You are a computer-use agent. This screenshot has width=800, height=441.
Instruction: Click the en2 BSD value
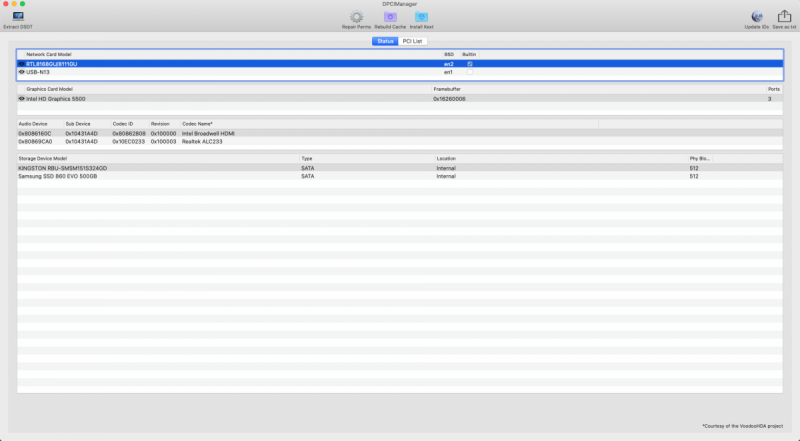pyautogui.click(x=448, y=64)
